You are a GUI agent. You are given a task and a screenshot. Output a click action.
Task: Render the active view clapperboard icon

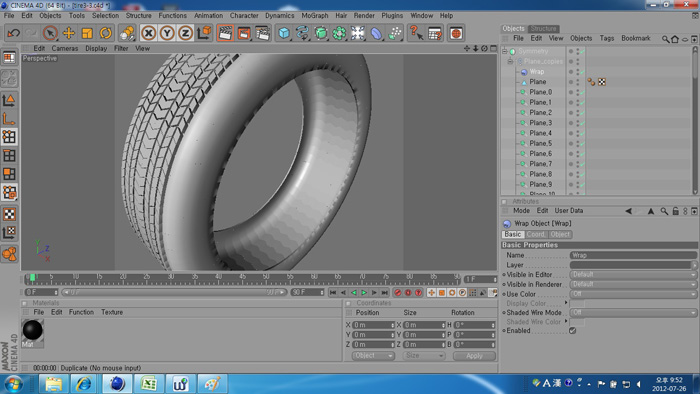225,33
